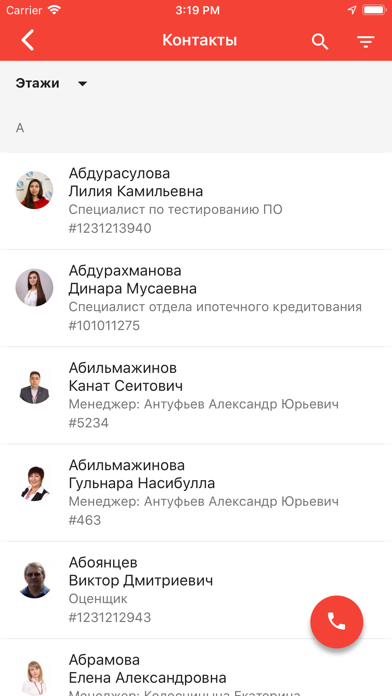Open Абоянцев Виктор Дмитриевич avatar
The height and width of the screenshot is (696, 392).
tap(34, 580)
